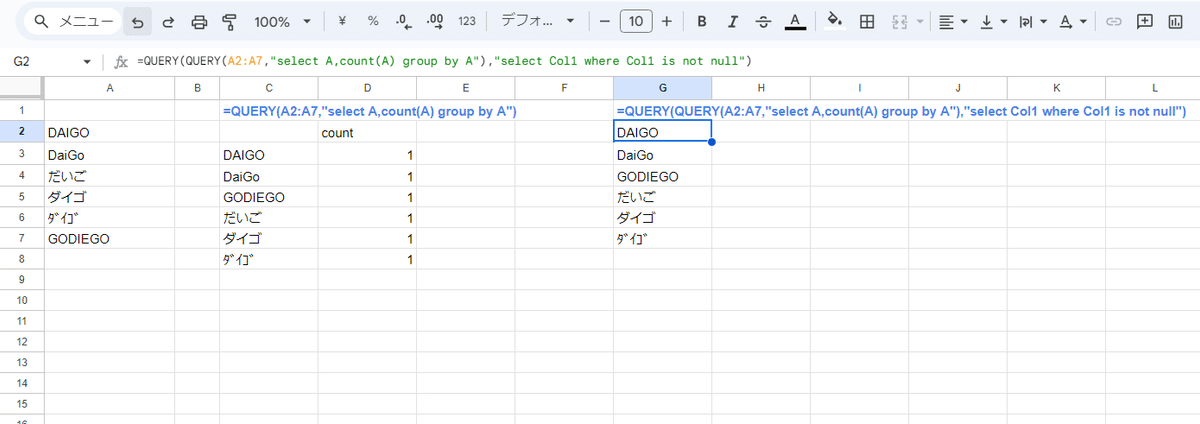Viewport: 1200px width, 424px height.
Task: Click the menu search box
Action: click(x=71, y=21)
